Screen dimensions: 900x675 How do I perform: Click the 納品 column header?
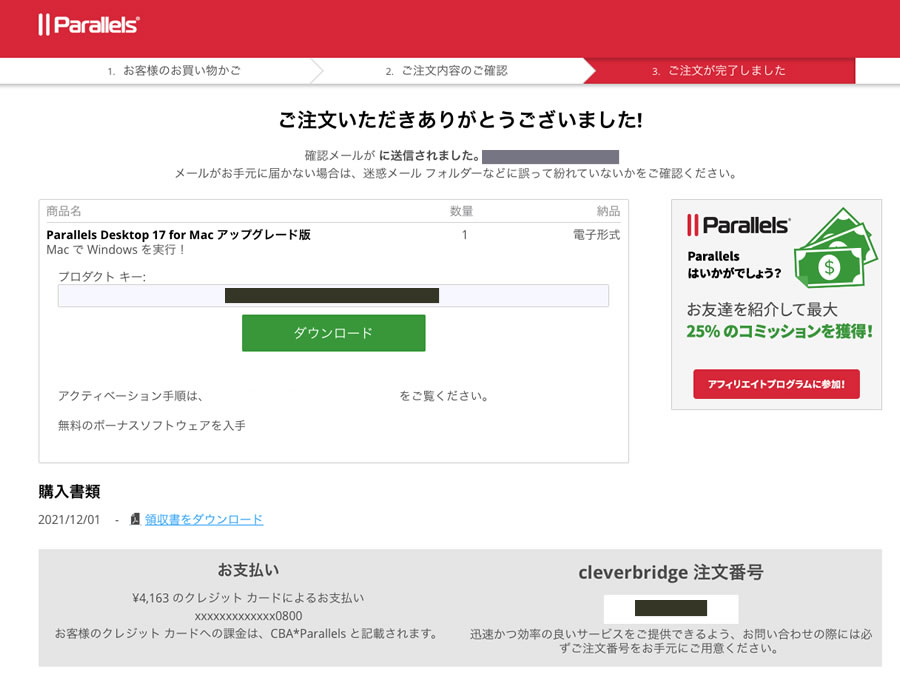click(608, 211)
